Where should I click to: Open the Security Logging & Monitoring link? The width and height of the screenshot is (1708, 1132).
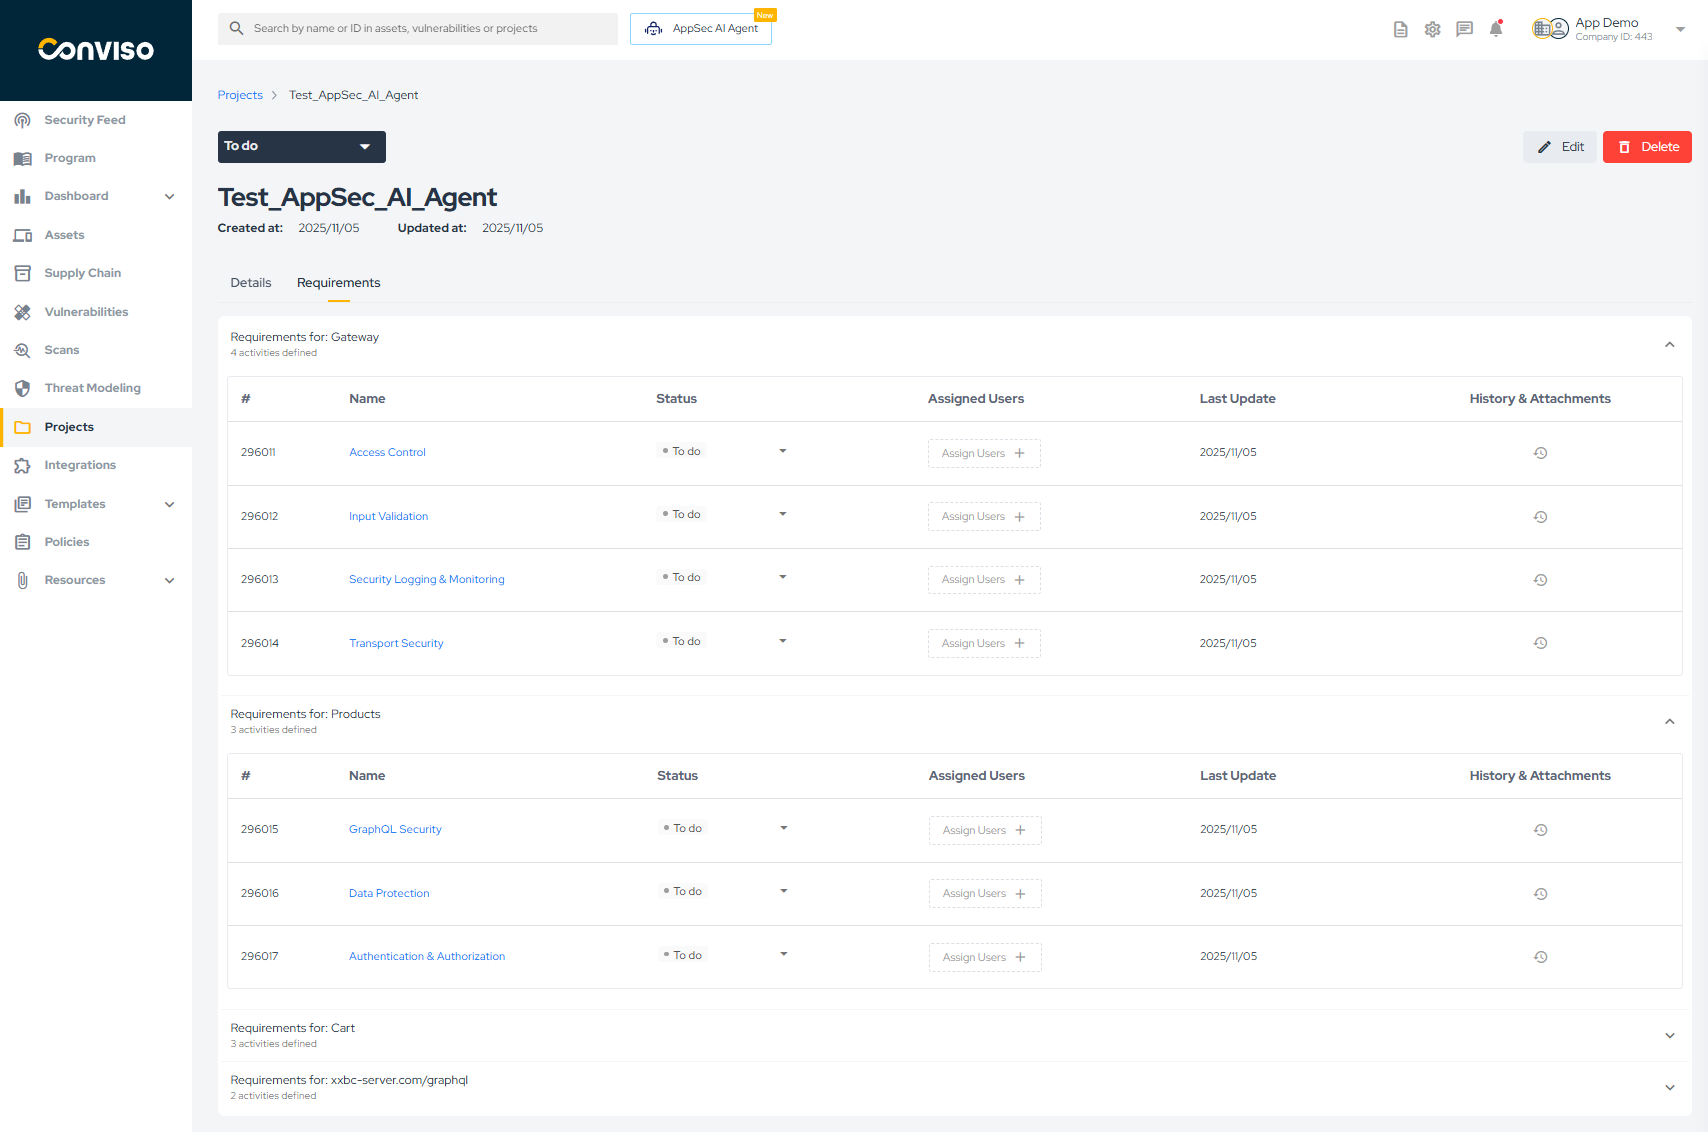click(426, 580)
